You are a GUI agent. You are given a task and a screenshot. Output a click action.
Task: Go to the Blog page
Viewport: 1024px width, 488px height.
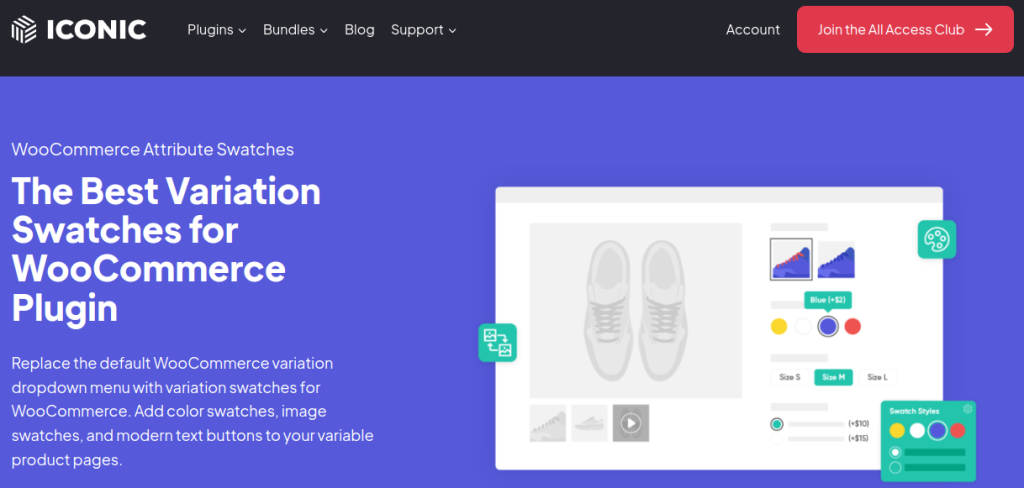point(360,30)
